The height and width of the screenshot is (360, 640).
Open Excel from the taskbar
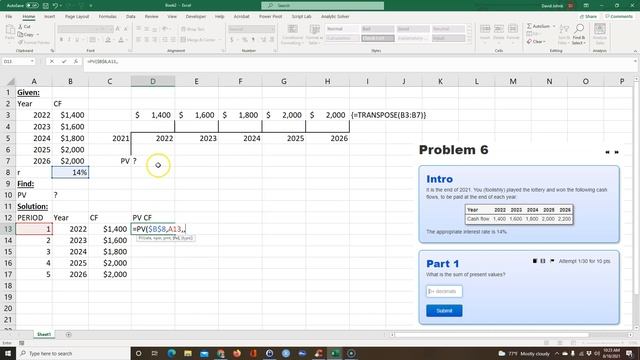click(335, 353)
